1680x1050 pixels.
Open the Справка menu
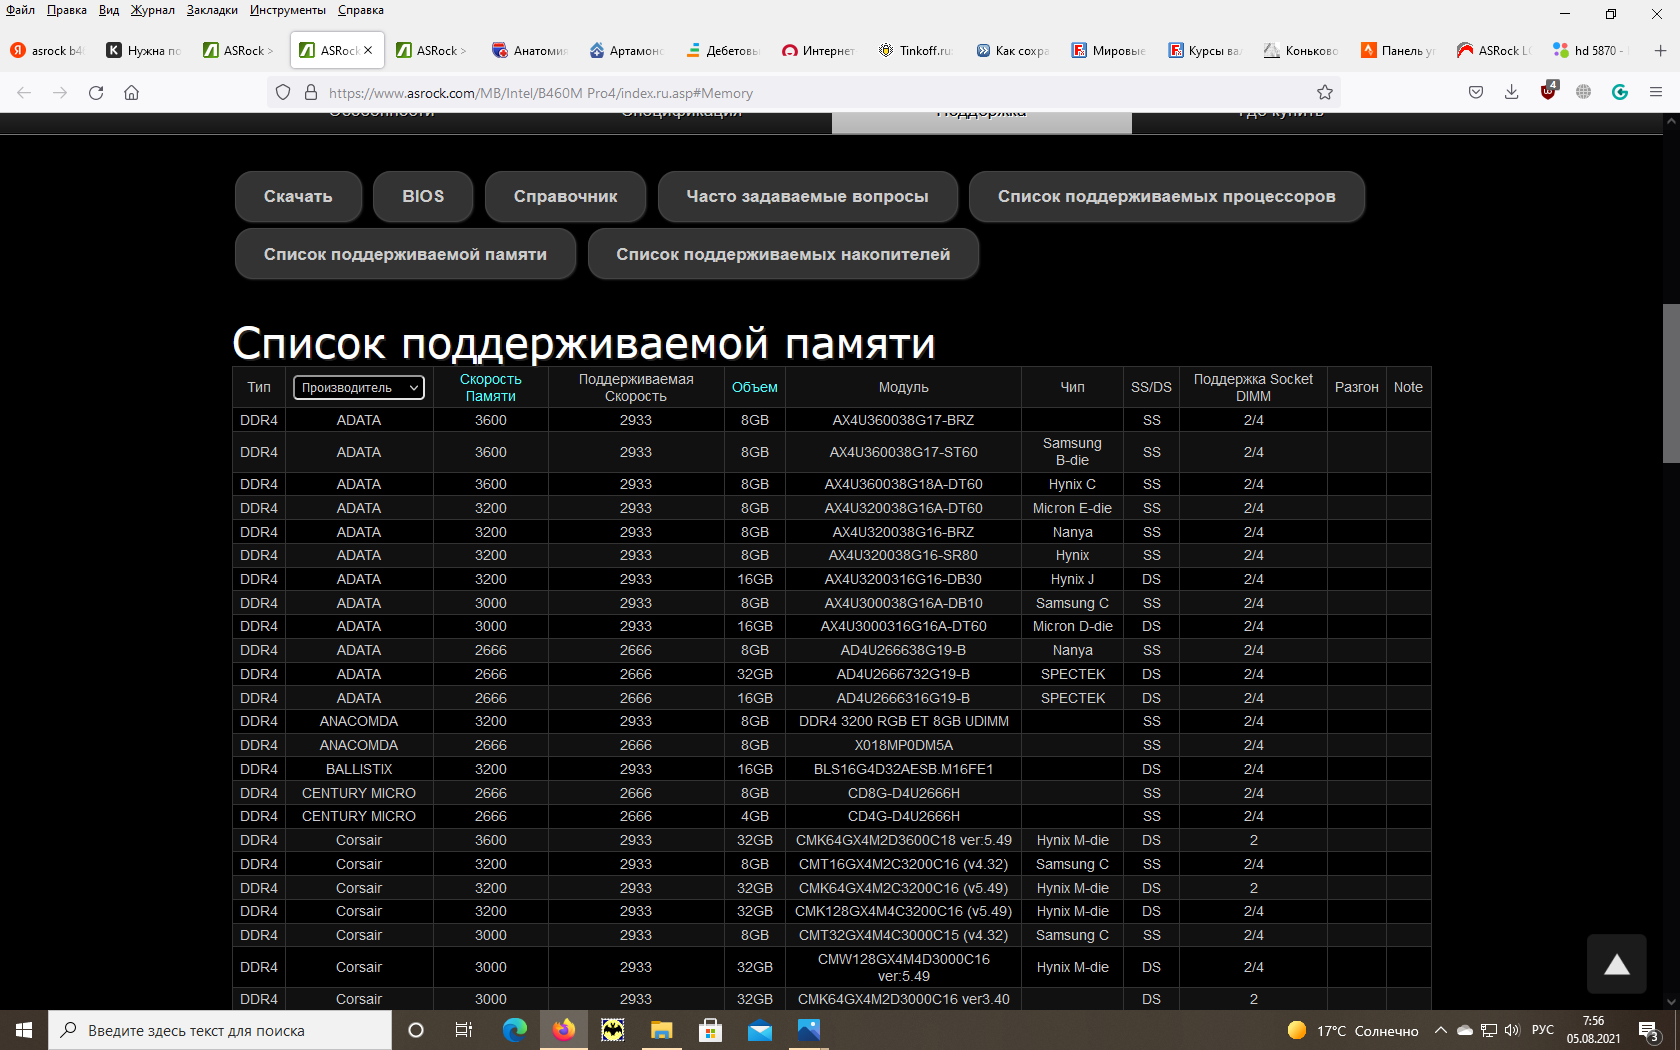coord(361,10)
